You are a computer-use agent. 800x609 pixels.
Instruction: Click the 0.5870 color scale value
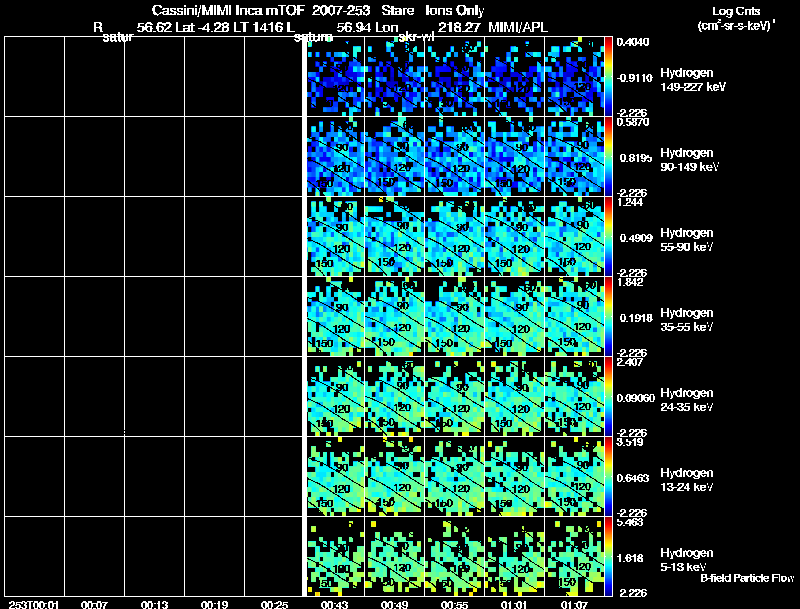tap(633, 122)
